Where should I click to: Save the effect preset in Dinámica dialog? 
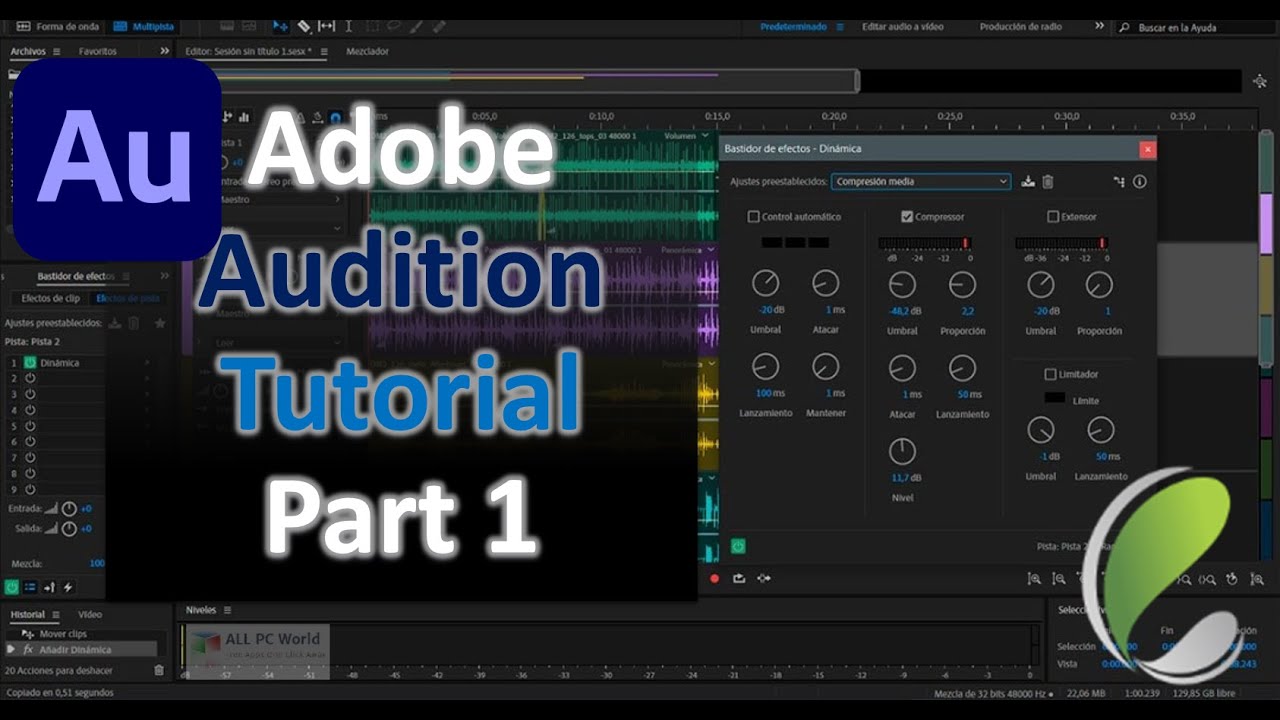[x=1028, y=181]
